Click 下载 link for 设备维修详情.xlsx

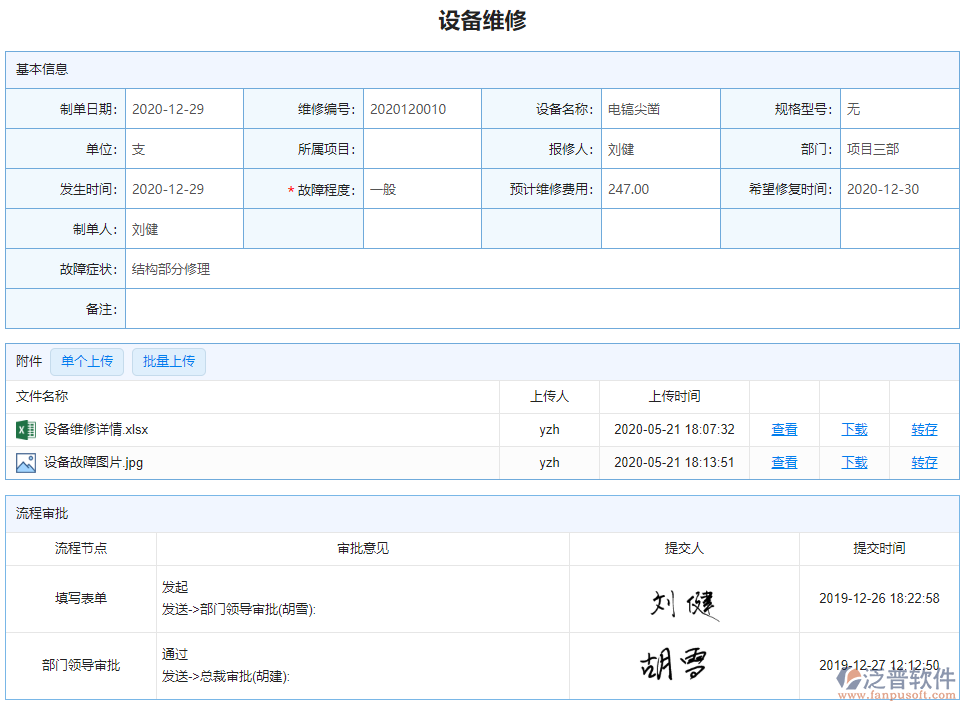pos(854,429)
